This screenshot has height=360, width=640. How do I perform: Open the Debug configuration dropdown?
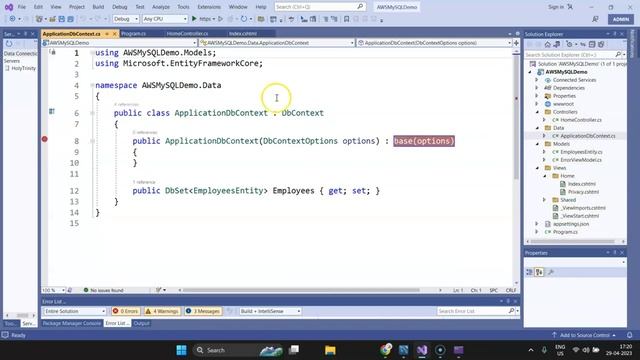[x=126, y=19]
